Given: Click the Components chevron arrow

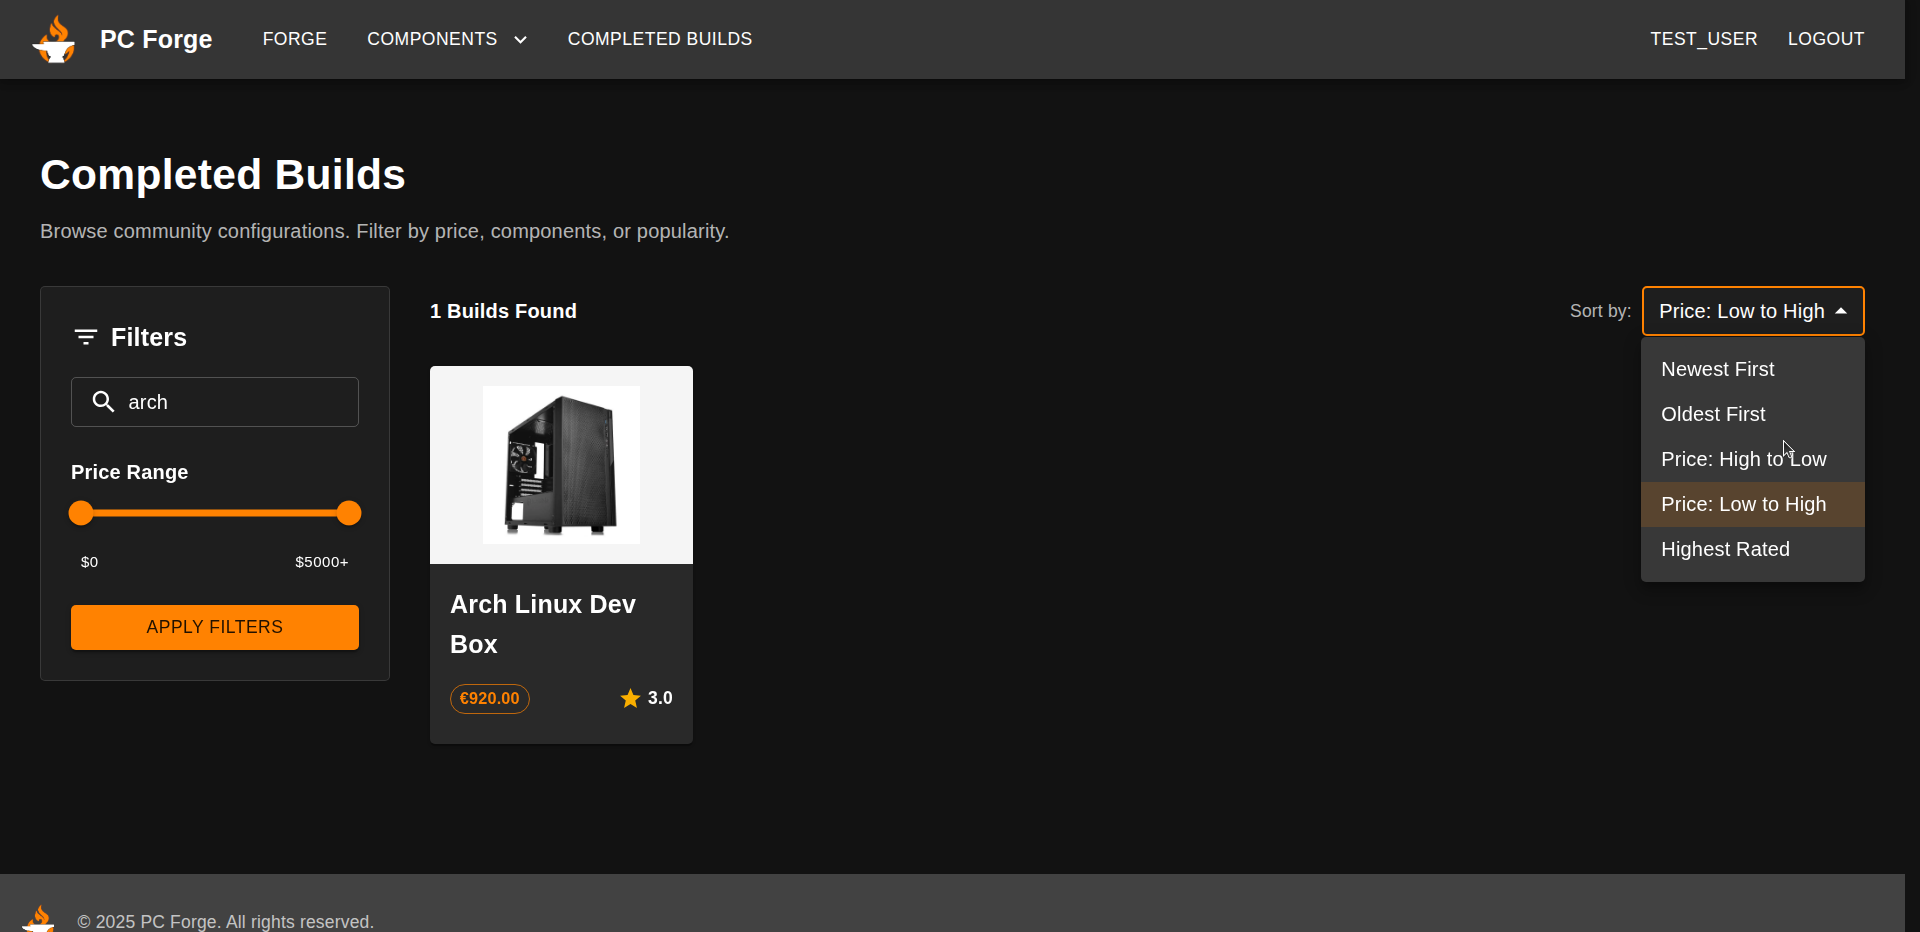Looking at the screenshot, I should coord(520,40).
